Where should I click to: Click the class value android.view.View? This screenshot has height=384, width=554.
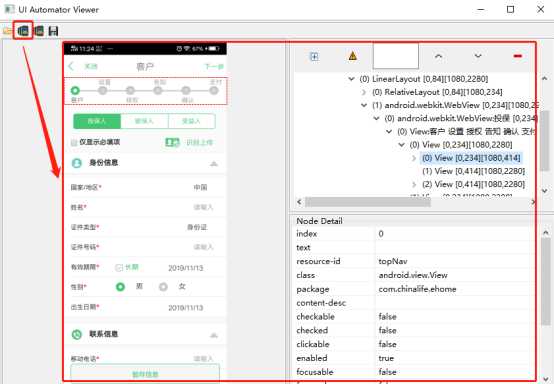pyautogui.click(x=413, y=275)
